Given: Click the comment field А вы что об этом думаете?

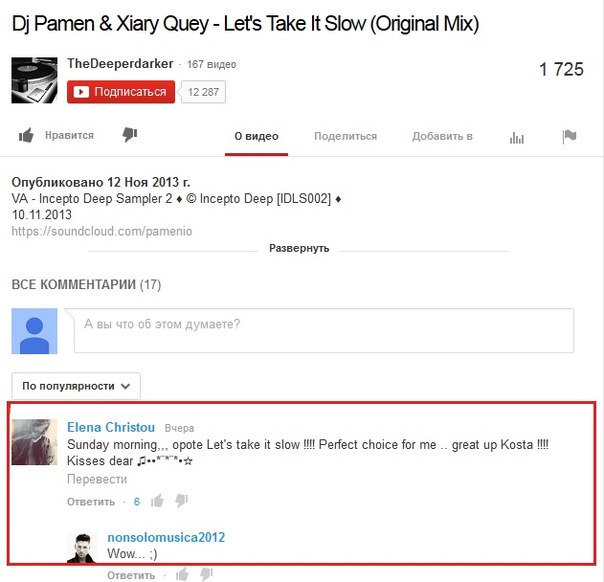Looking at the screenshot, I should click(324, 330).
